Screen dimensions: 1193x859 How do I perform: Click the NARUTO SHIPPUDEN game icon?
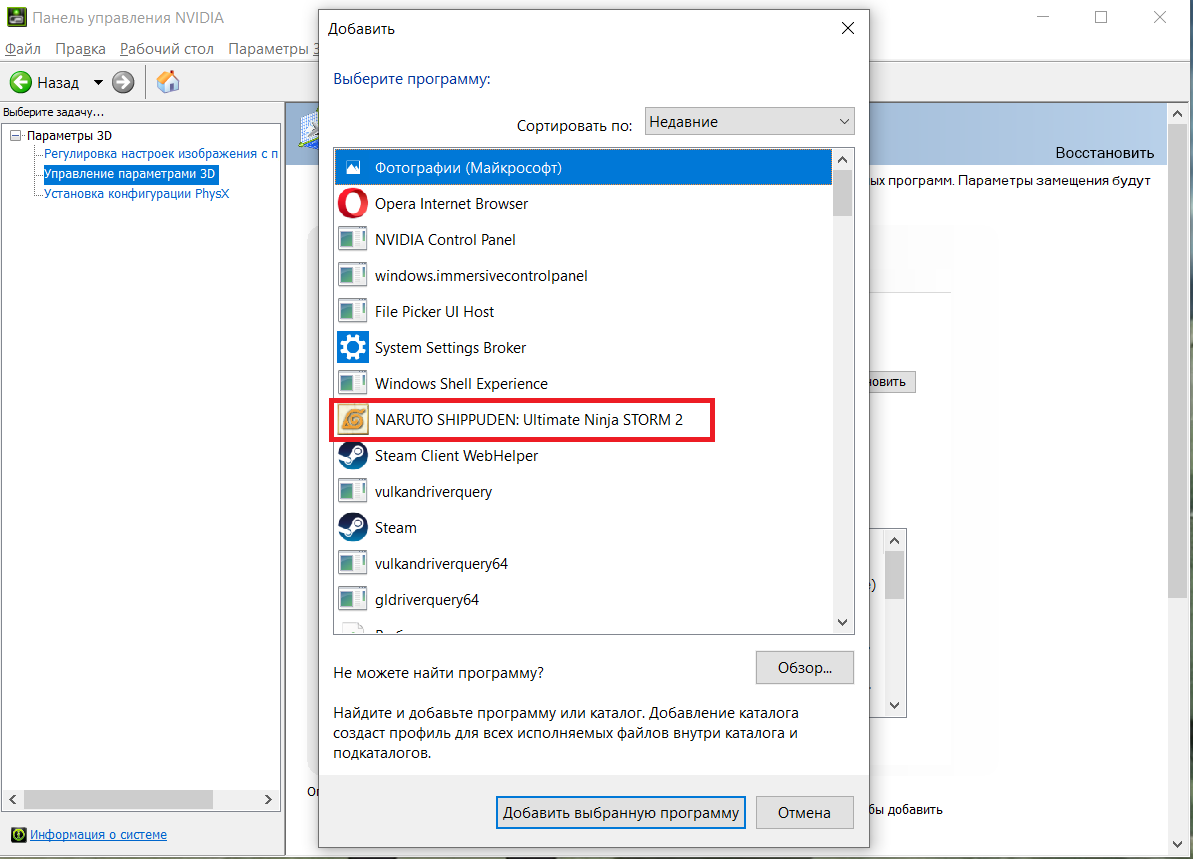pyautogui.click(x=353, y=419)
